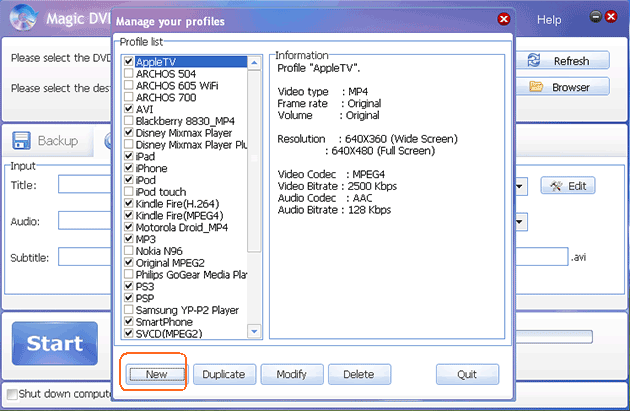Select Motorola Droid_MP4 profile
Image resolution: width=630 pixels, height=411 pixels.
182,227
